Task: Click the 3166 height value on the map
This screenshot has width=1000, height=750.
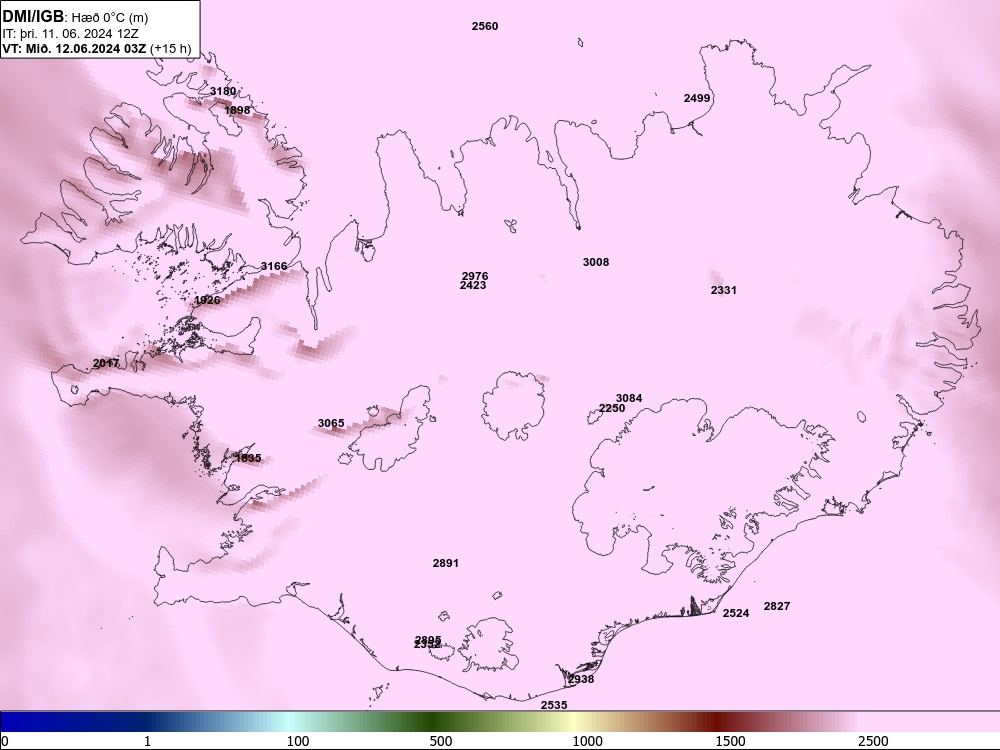Action: click(274, 266)
